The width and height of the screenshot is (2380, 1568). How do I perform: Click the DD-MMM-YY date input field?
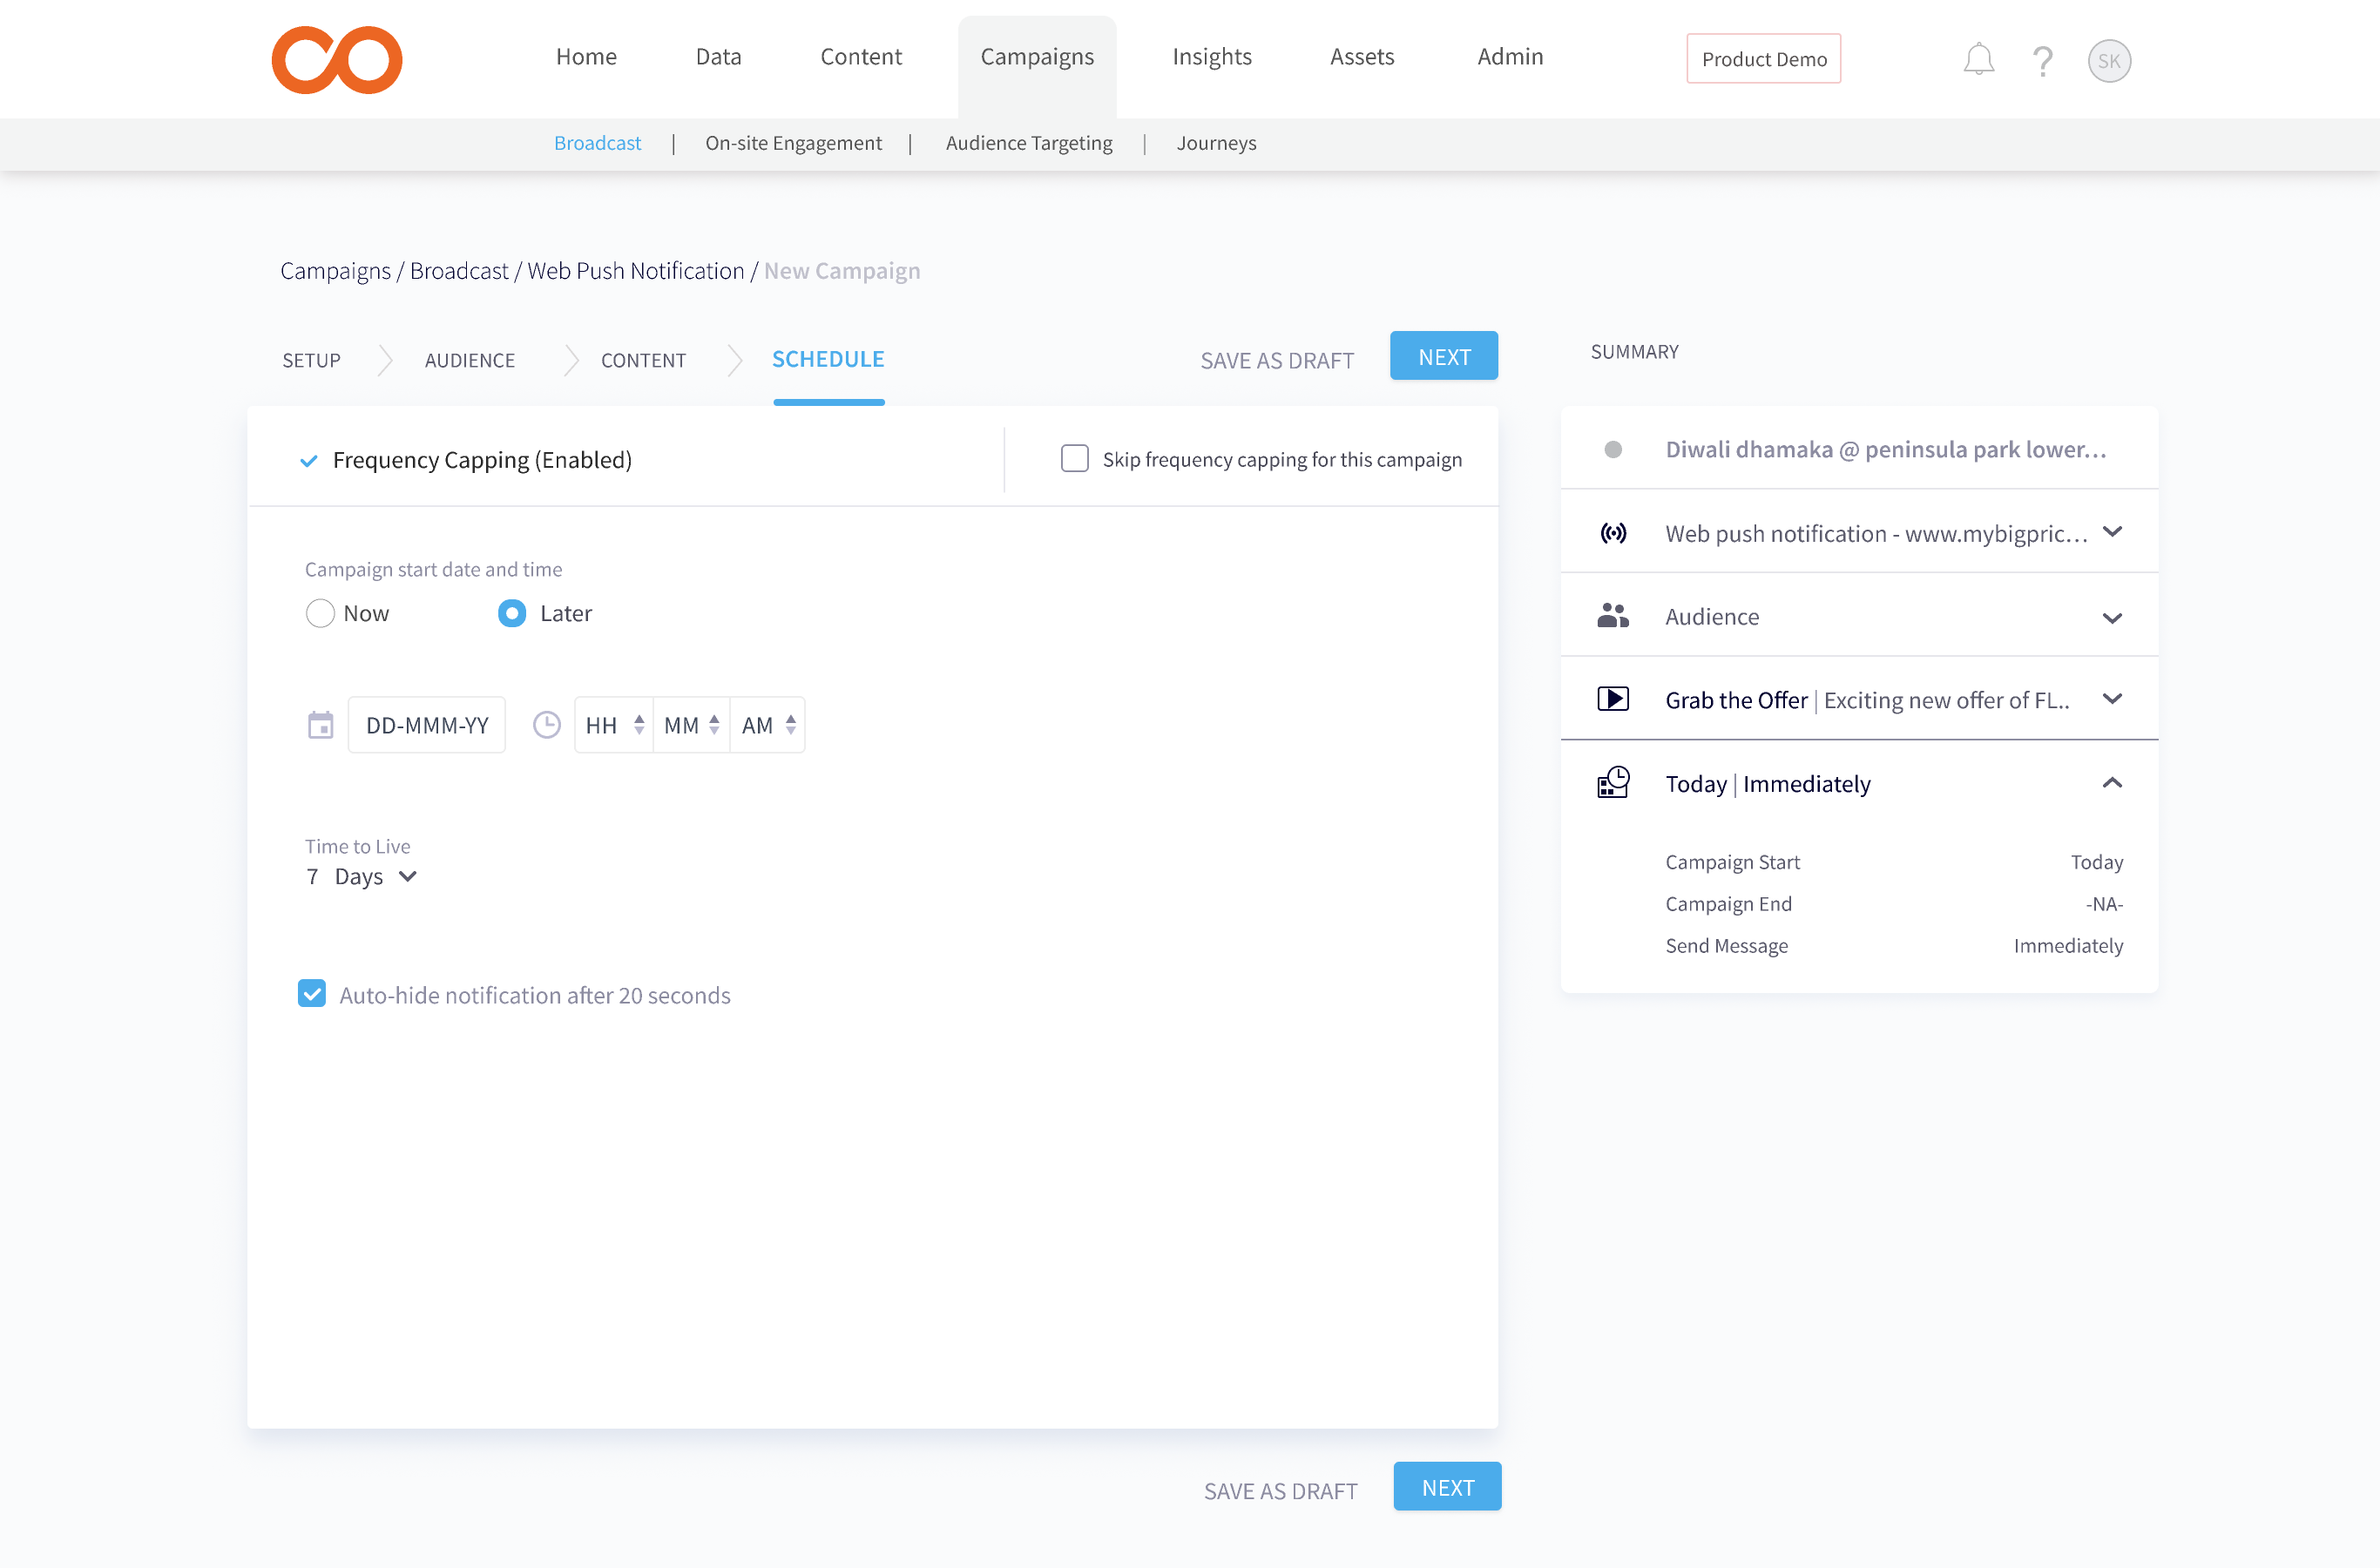pos(427,725)
